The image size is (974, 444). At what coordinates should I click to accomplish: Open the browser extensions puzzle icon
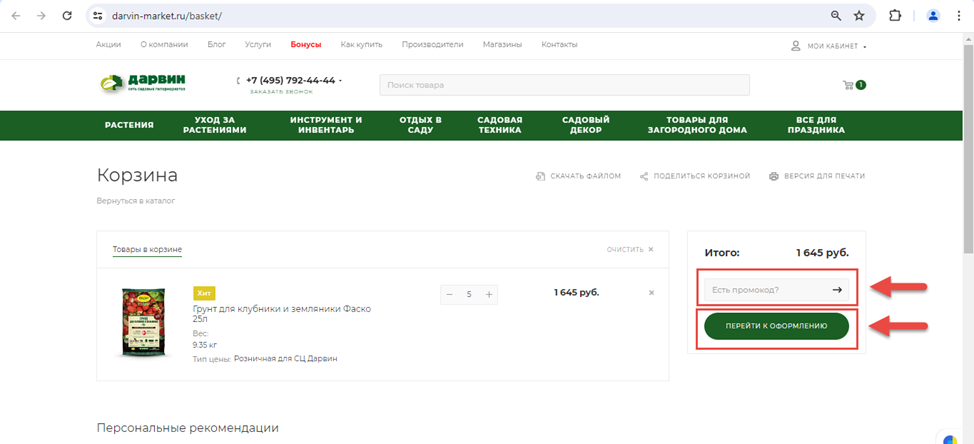895,16
